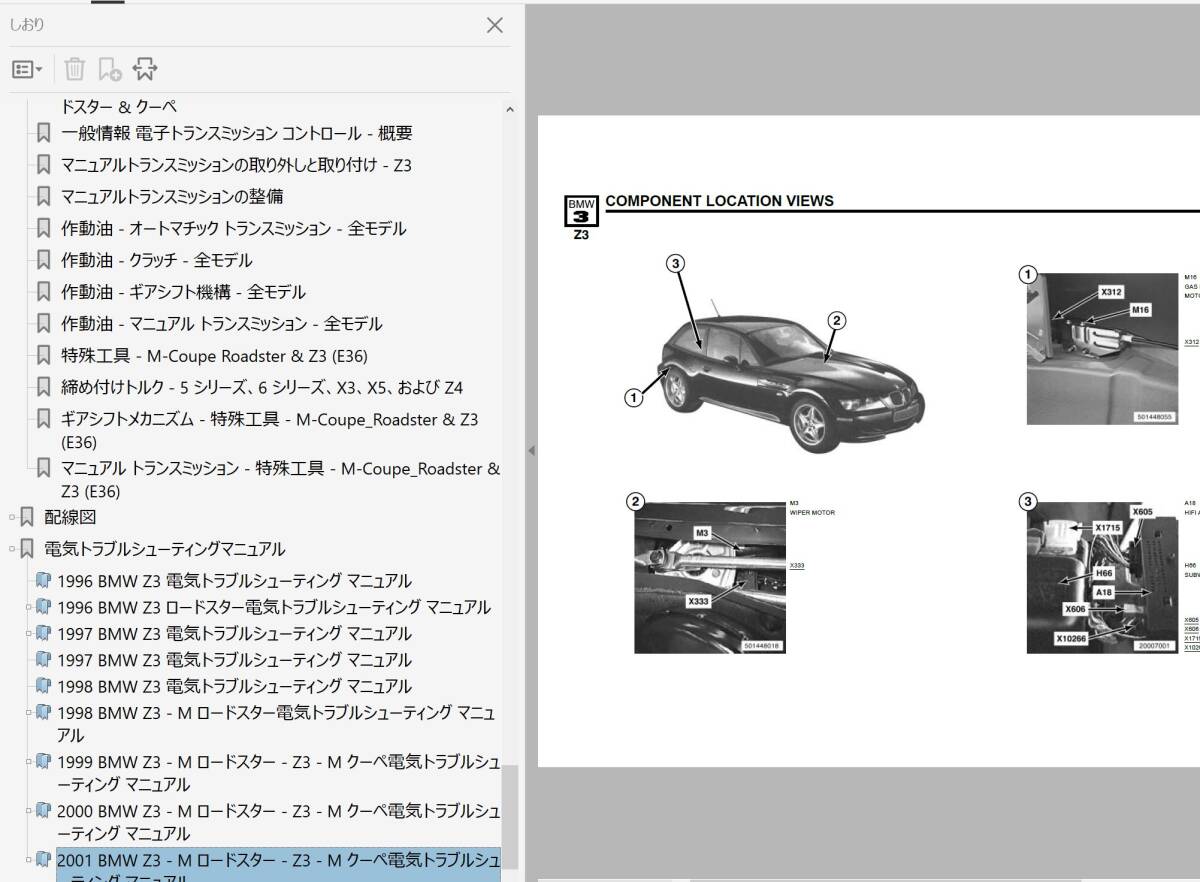The image size is (1200, 882).
Task: Open 1998 BMW Z3 電気トラブルシューティング マニュアル
Action: (x=234, y=686)
